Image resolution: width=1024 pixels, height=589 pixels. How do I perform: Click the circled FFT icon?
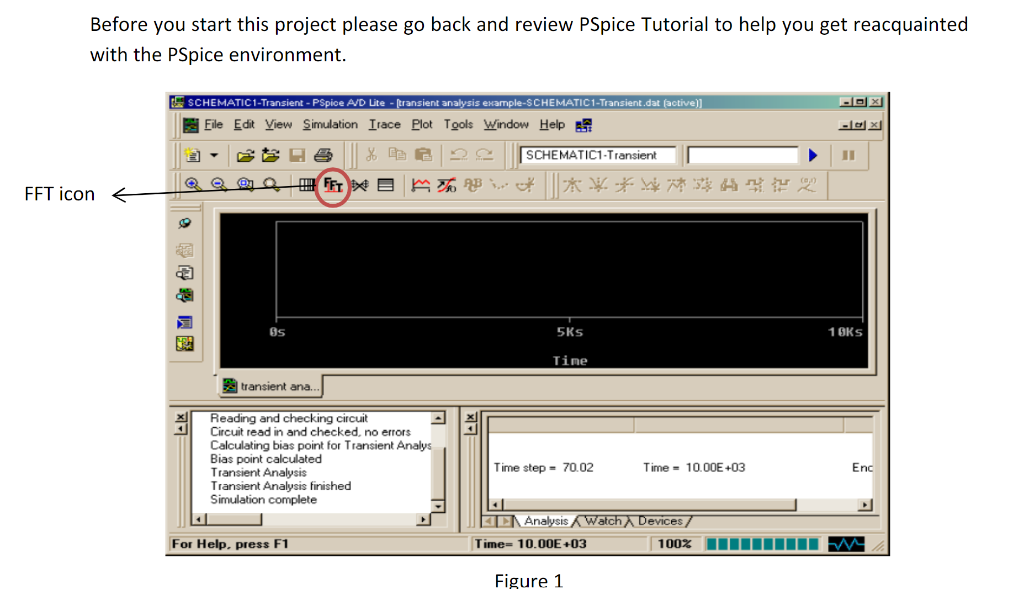point(333,184)
